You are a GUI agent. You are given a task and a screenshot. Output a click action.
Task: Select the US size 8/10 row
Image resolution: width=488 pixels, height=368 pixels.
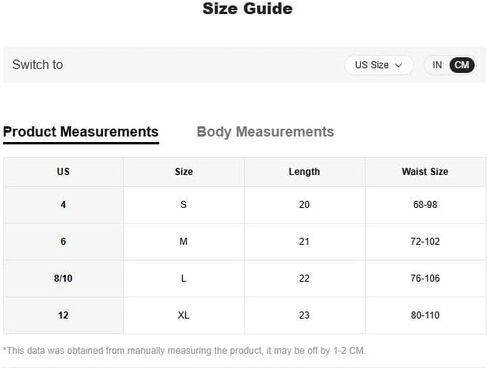tap(245, 278)
